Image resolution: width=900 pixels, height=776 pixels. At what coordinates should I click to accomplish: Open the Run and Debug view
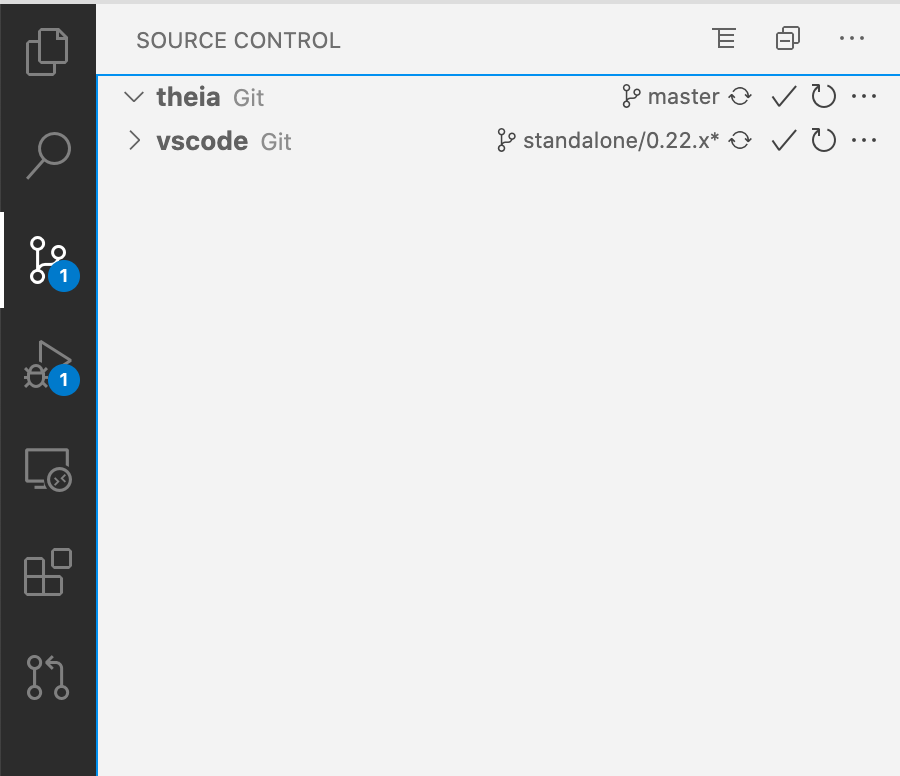coord(48,364)
